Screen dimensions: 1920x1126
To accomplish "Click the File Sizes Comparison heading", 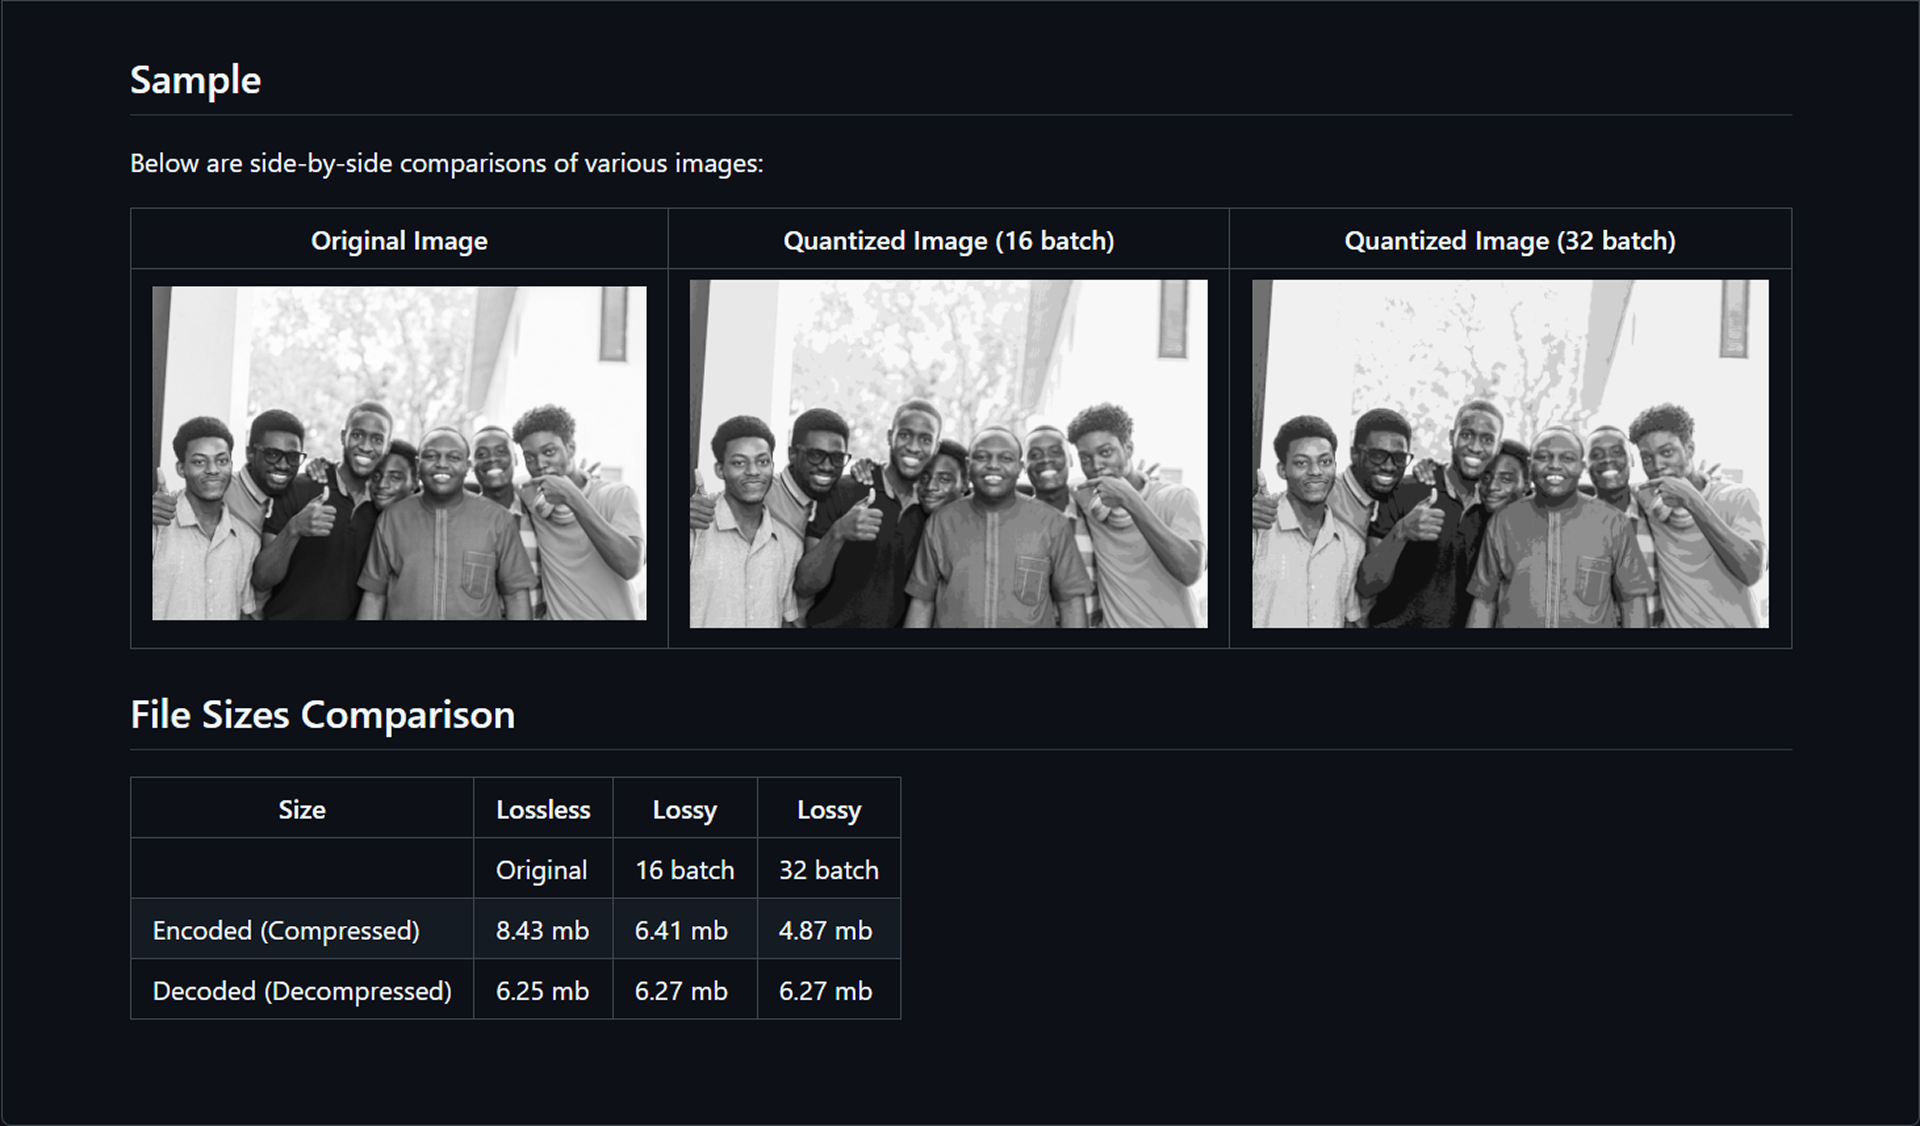I will tap(322, 715).
